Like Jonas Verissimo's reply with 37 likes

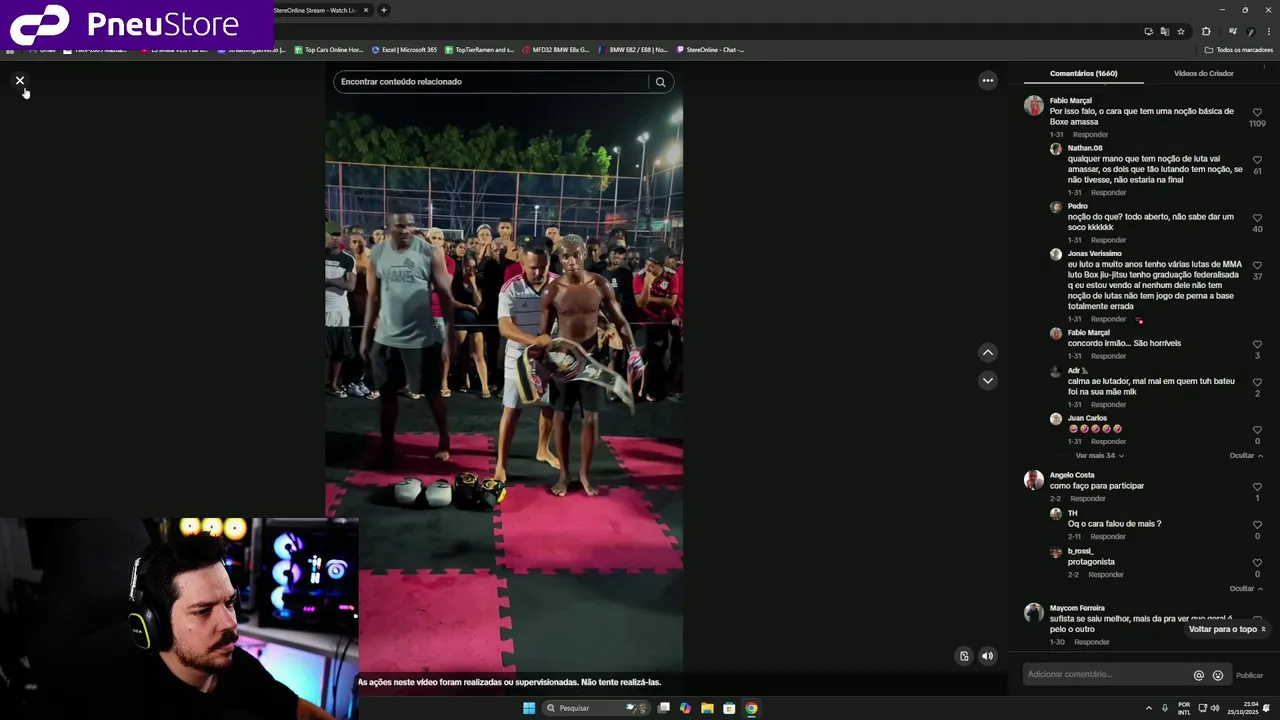(x=1257, y=265)
